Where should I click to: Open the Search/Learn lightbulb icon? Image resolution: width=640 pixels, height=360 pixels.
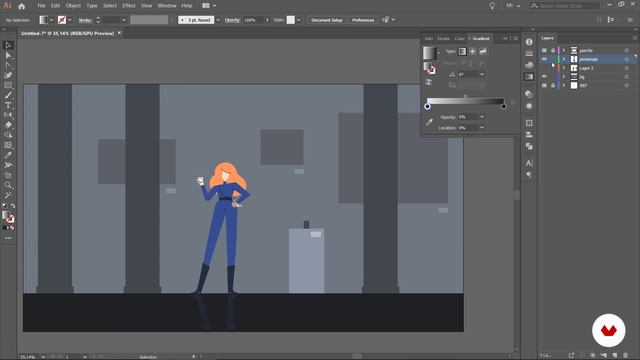click(492, 6)
